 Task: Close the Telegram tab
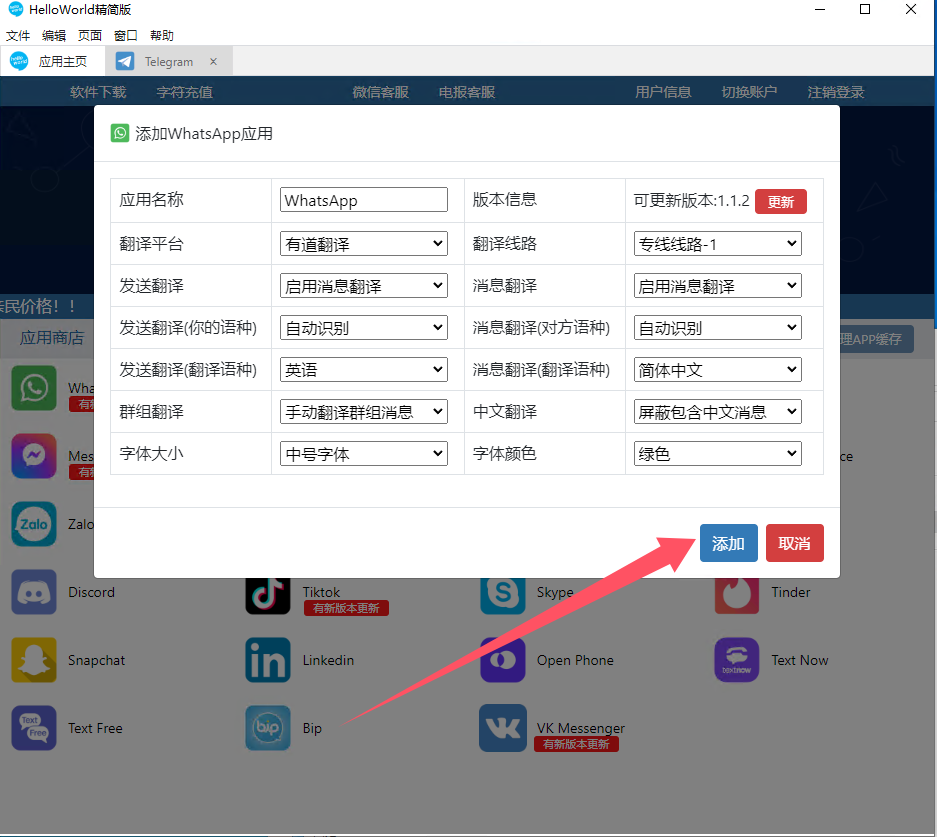pyautogui.click(x=213, y=62)
